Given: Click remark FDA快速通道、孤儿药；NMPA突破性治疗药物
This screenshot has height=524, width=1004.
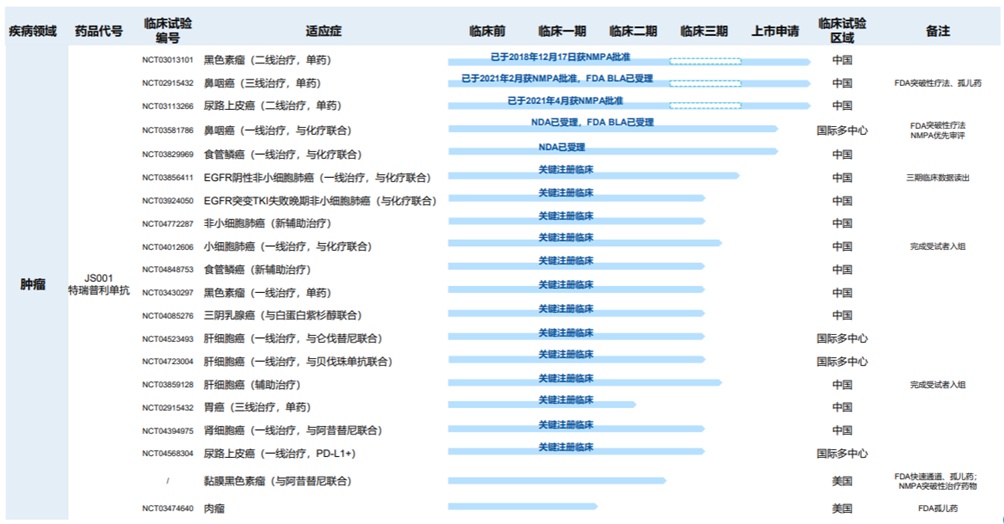Looking at the screenshot, I should 936,481.
